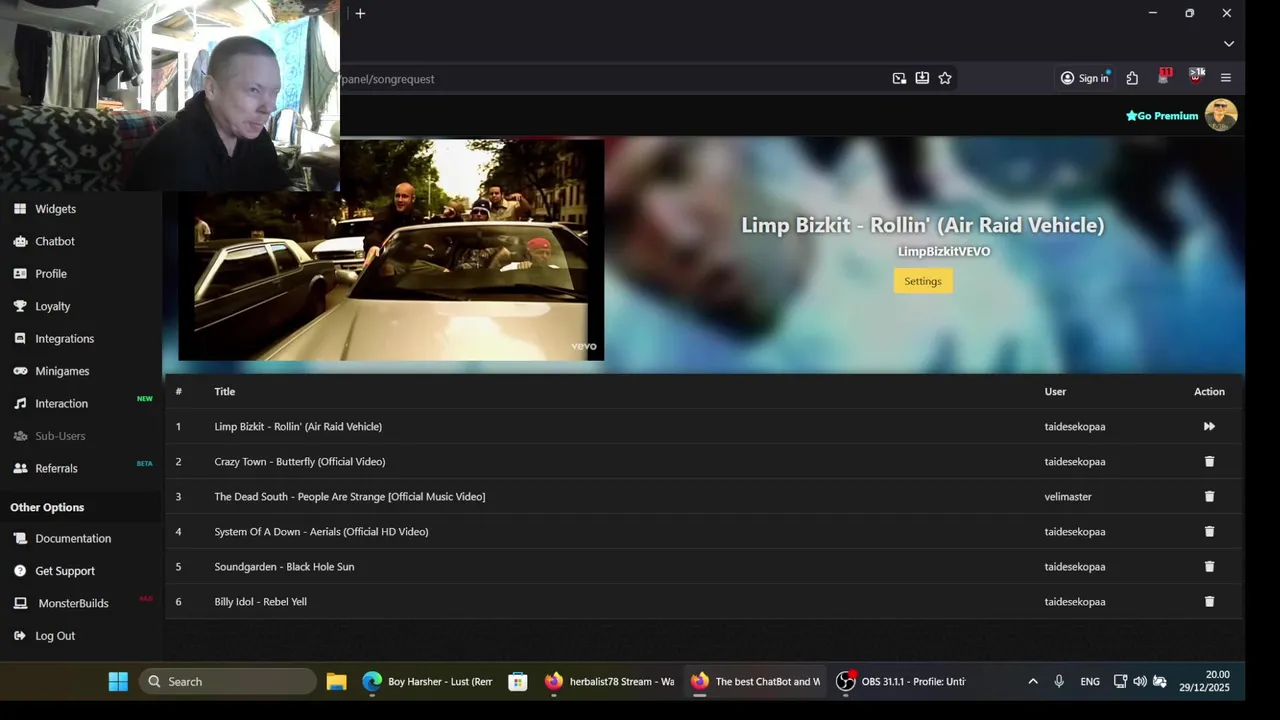Open Get Support link
Viewport: 1280px width, 720px height.
[x=65, y=571]
